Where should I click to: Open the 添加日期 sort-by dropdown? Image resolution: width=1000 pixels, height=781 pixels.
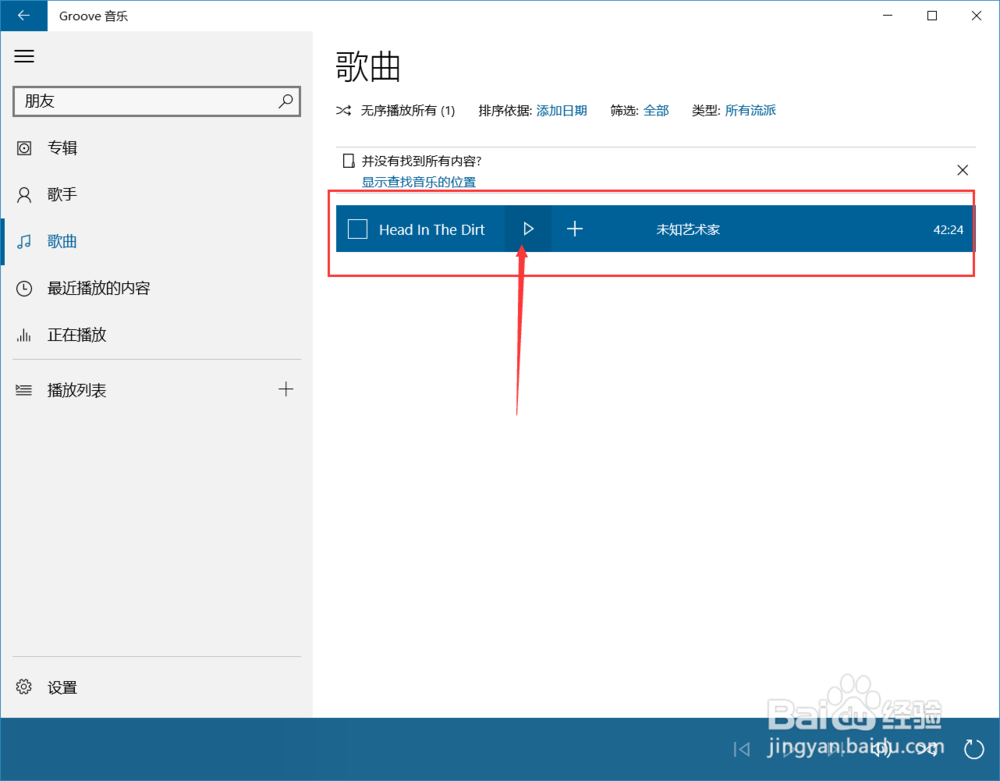pyautogui.click(x=561, y=110)
